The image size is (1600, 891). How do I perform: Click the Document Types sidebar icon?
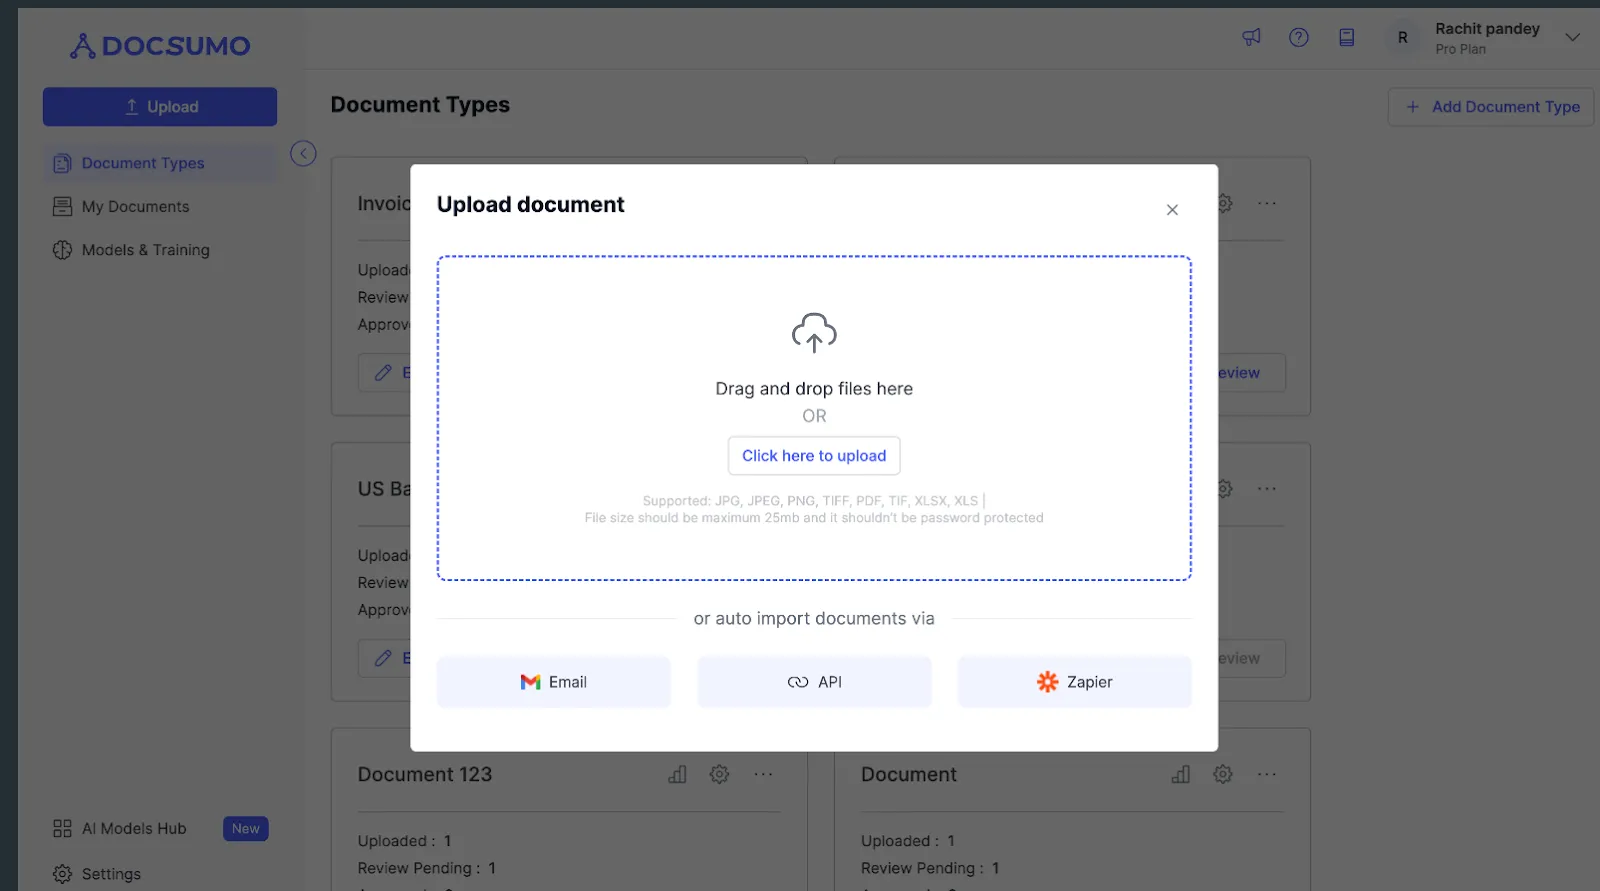(62, 163)
